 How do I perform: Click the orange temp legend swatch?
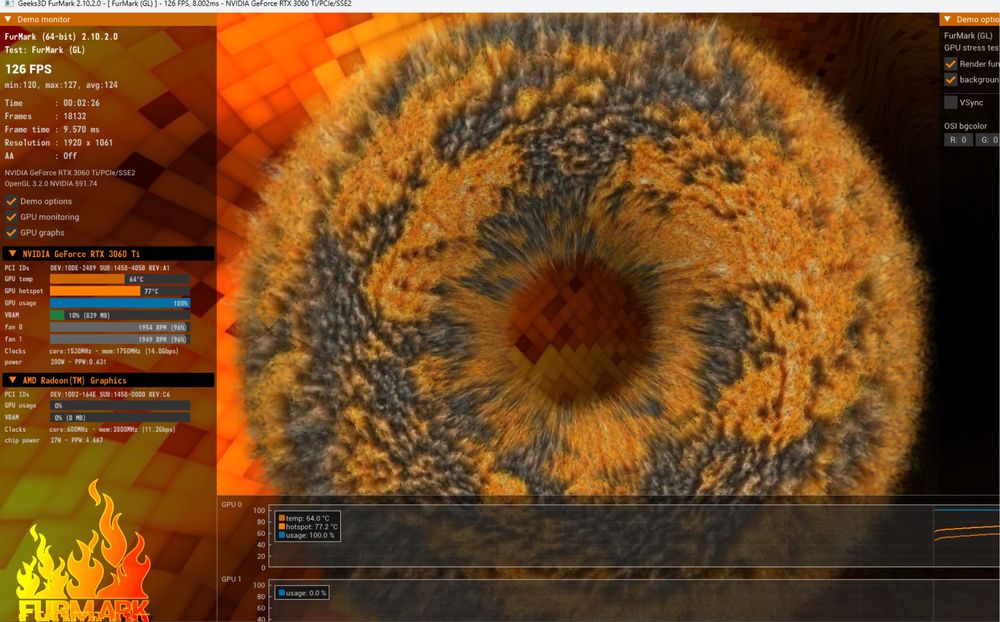coord(281,518)
